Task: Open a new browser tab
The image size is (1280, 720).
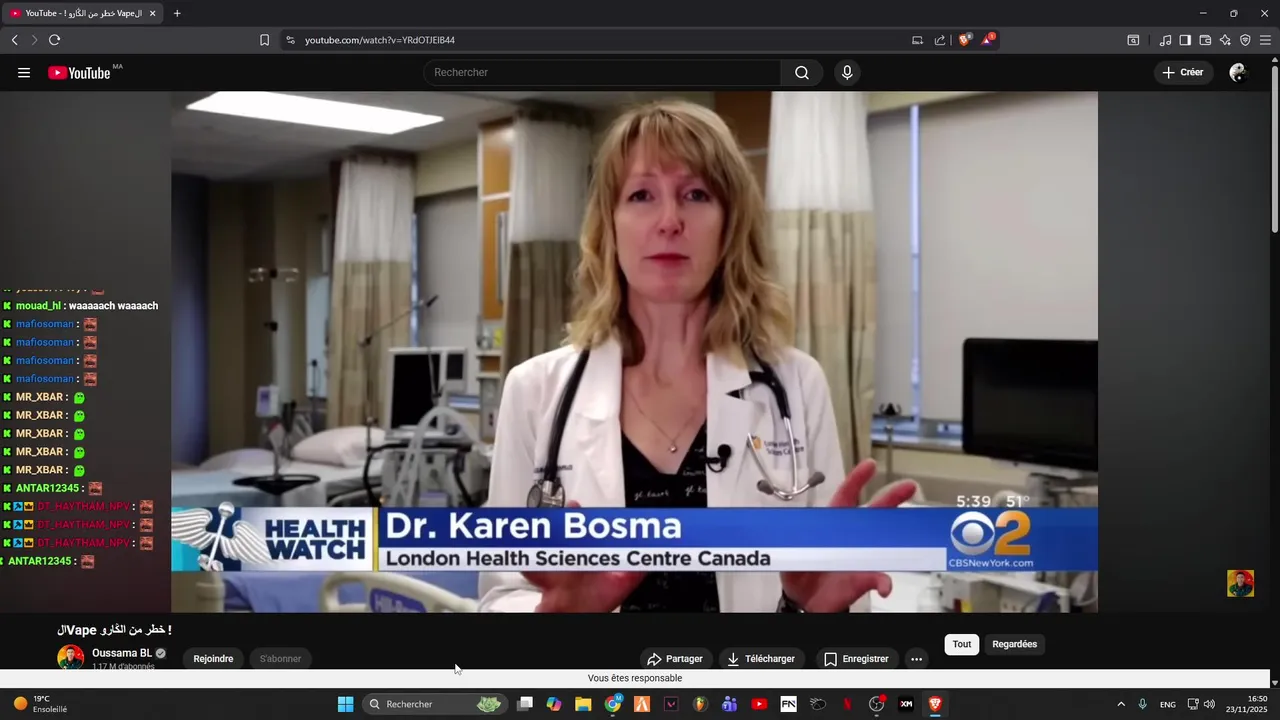Action: (x=177, y=13)
